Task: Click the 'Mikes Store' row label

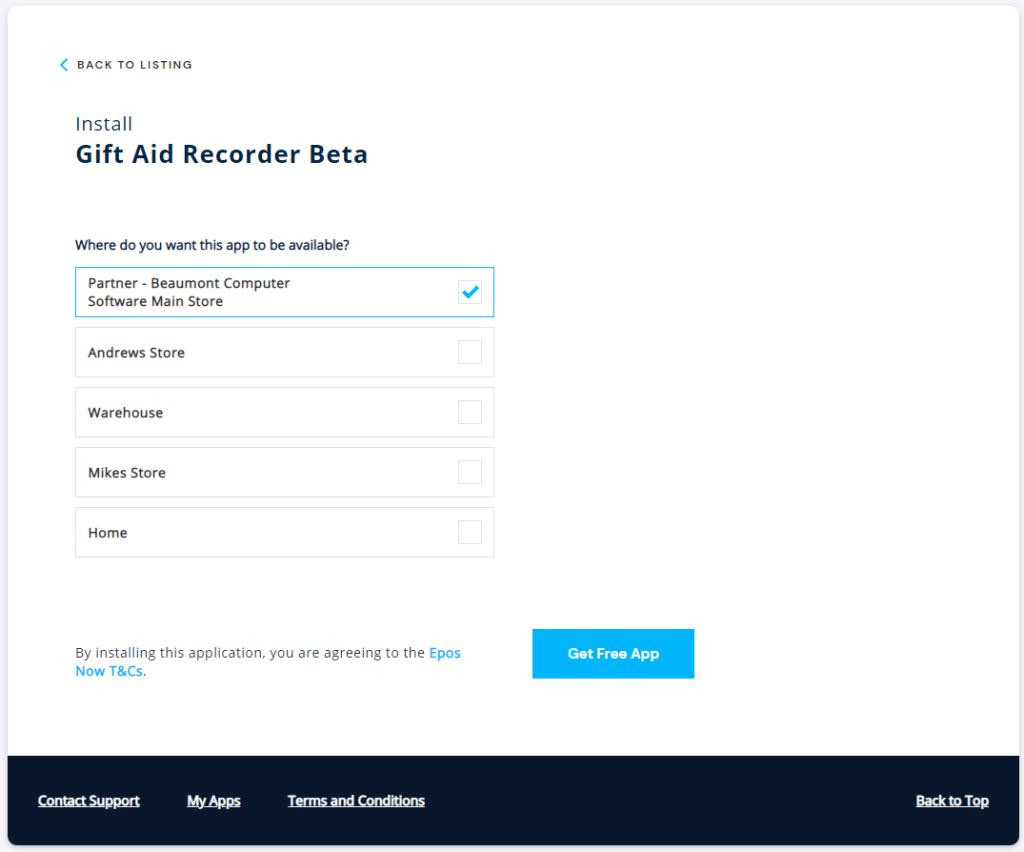Action: coord(127,473)
